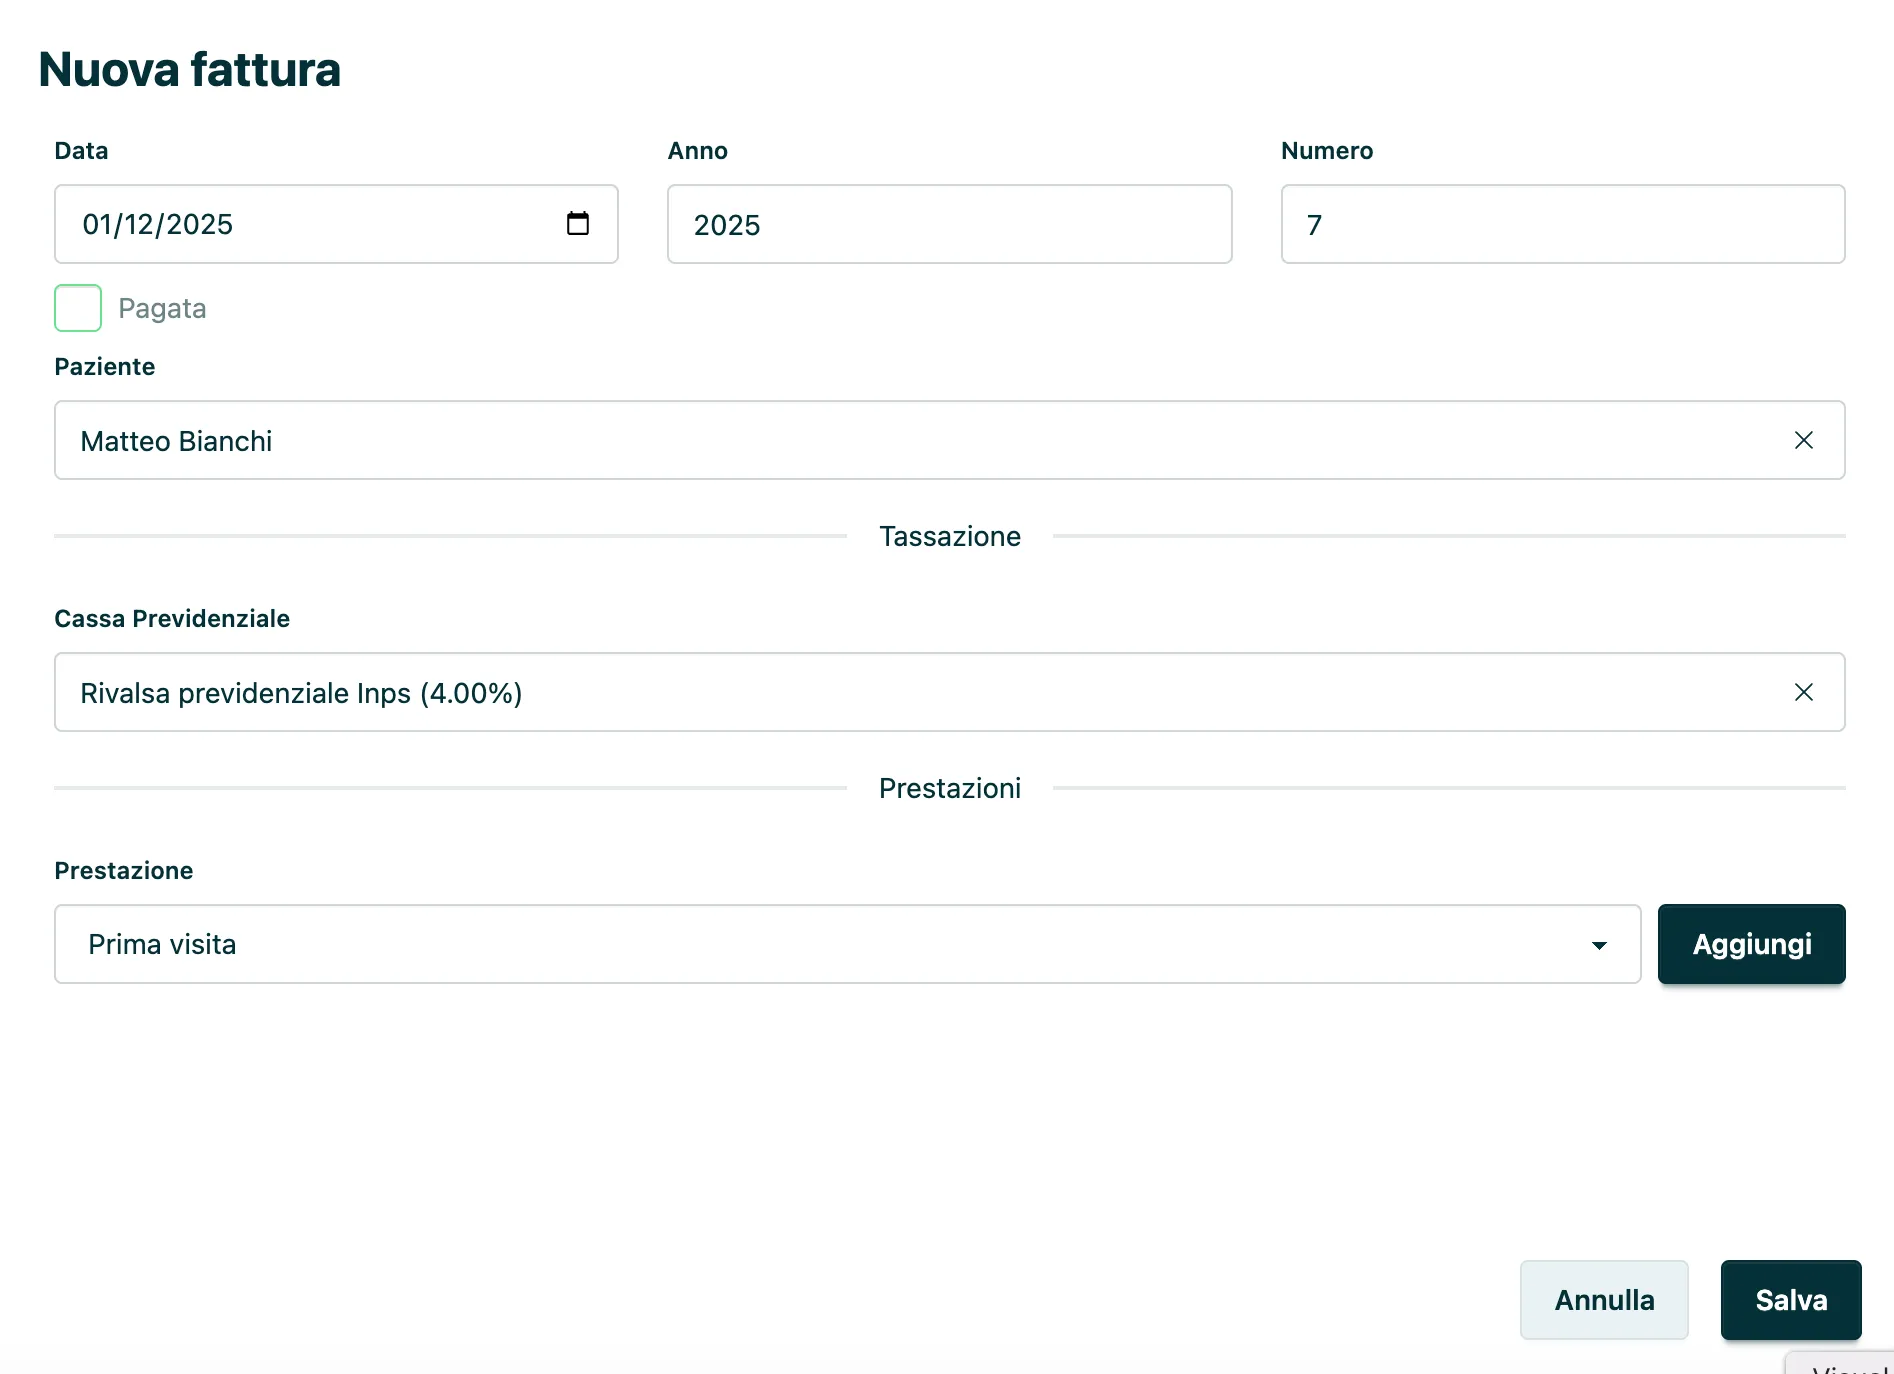Focus the Numero field containing 7
This screenshot has width=1894, height=1374.
pos(1562,224)
